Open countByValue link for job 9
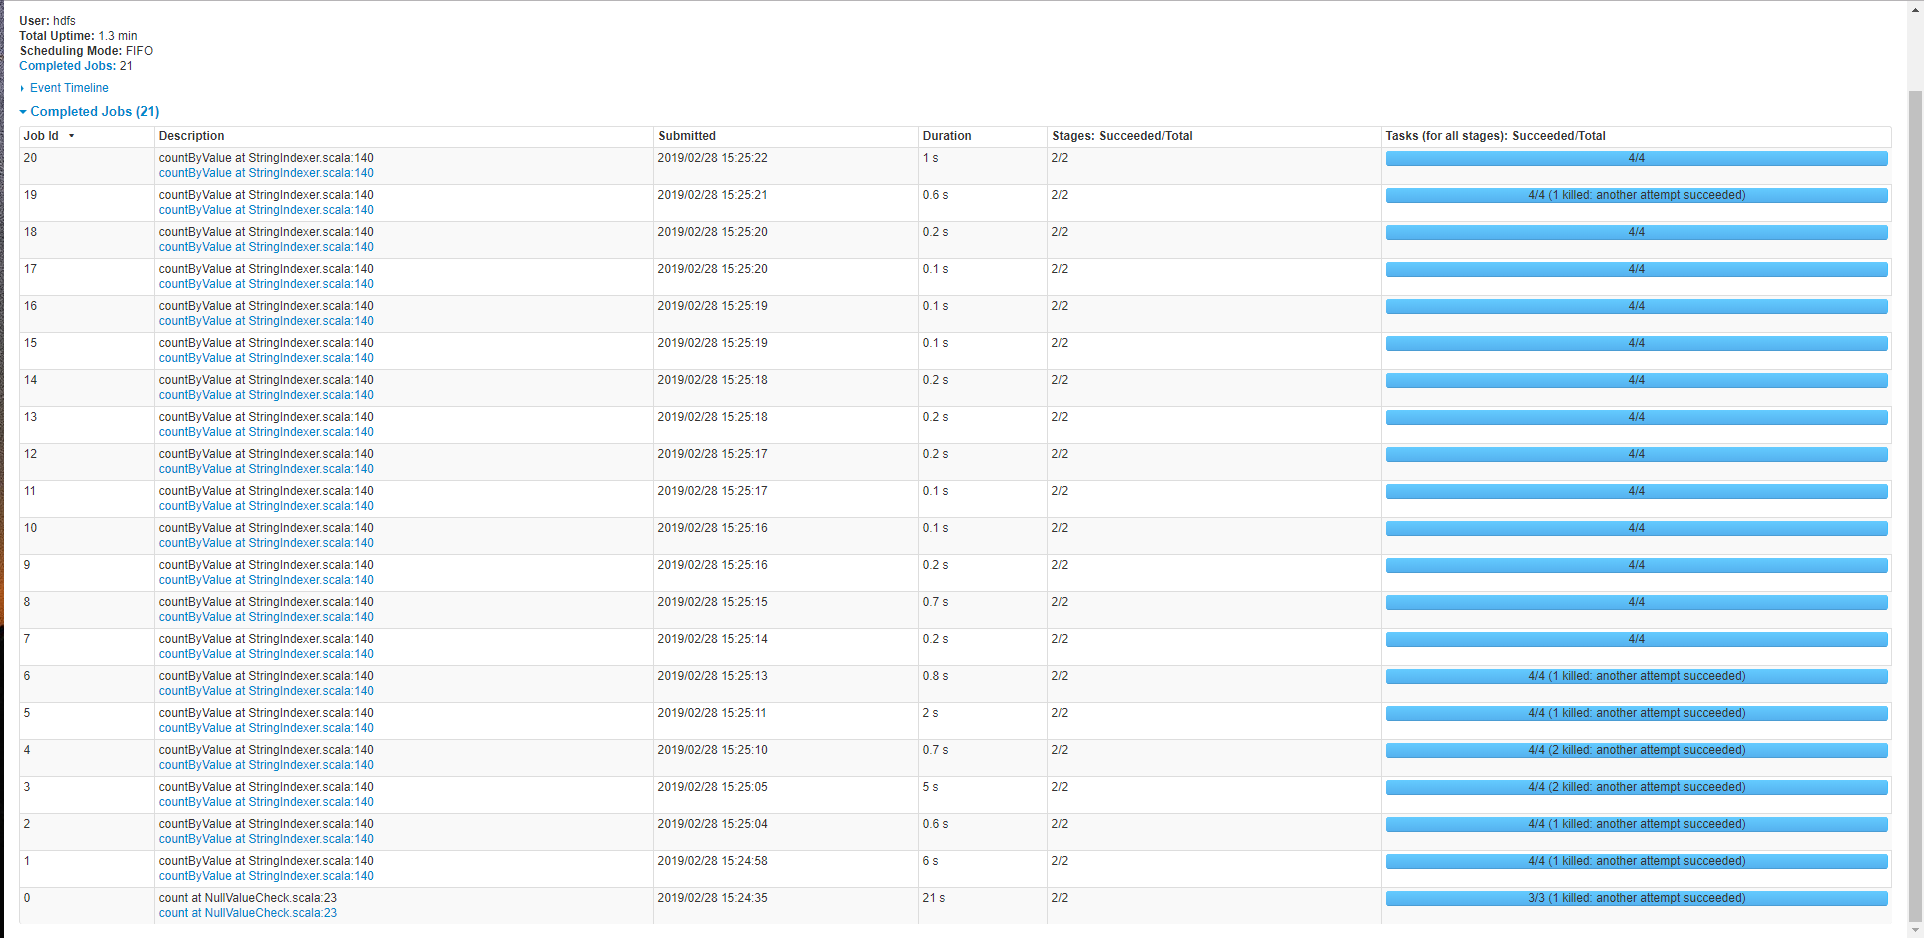 coord(266,580)
